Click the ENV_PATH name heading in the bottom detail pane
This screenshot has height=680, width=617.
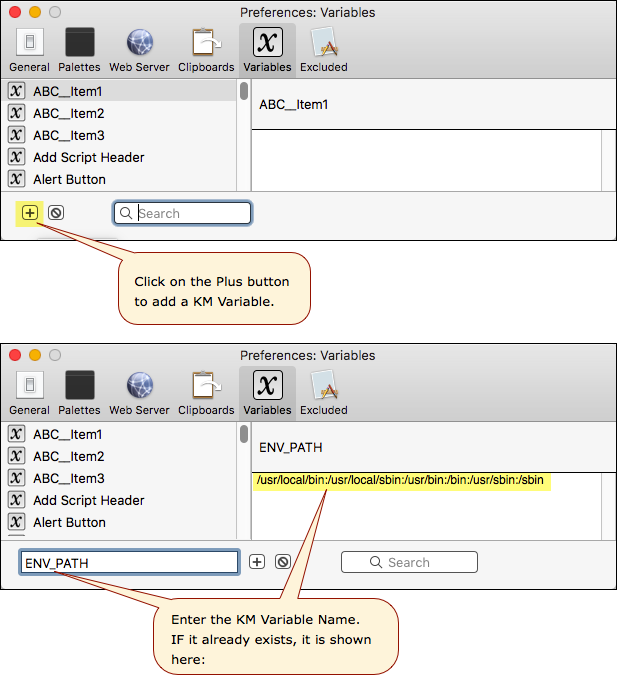click(291, 448)
